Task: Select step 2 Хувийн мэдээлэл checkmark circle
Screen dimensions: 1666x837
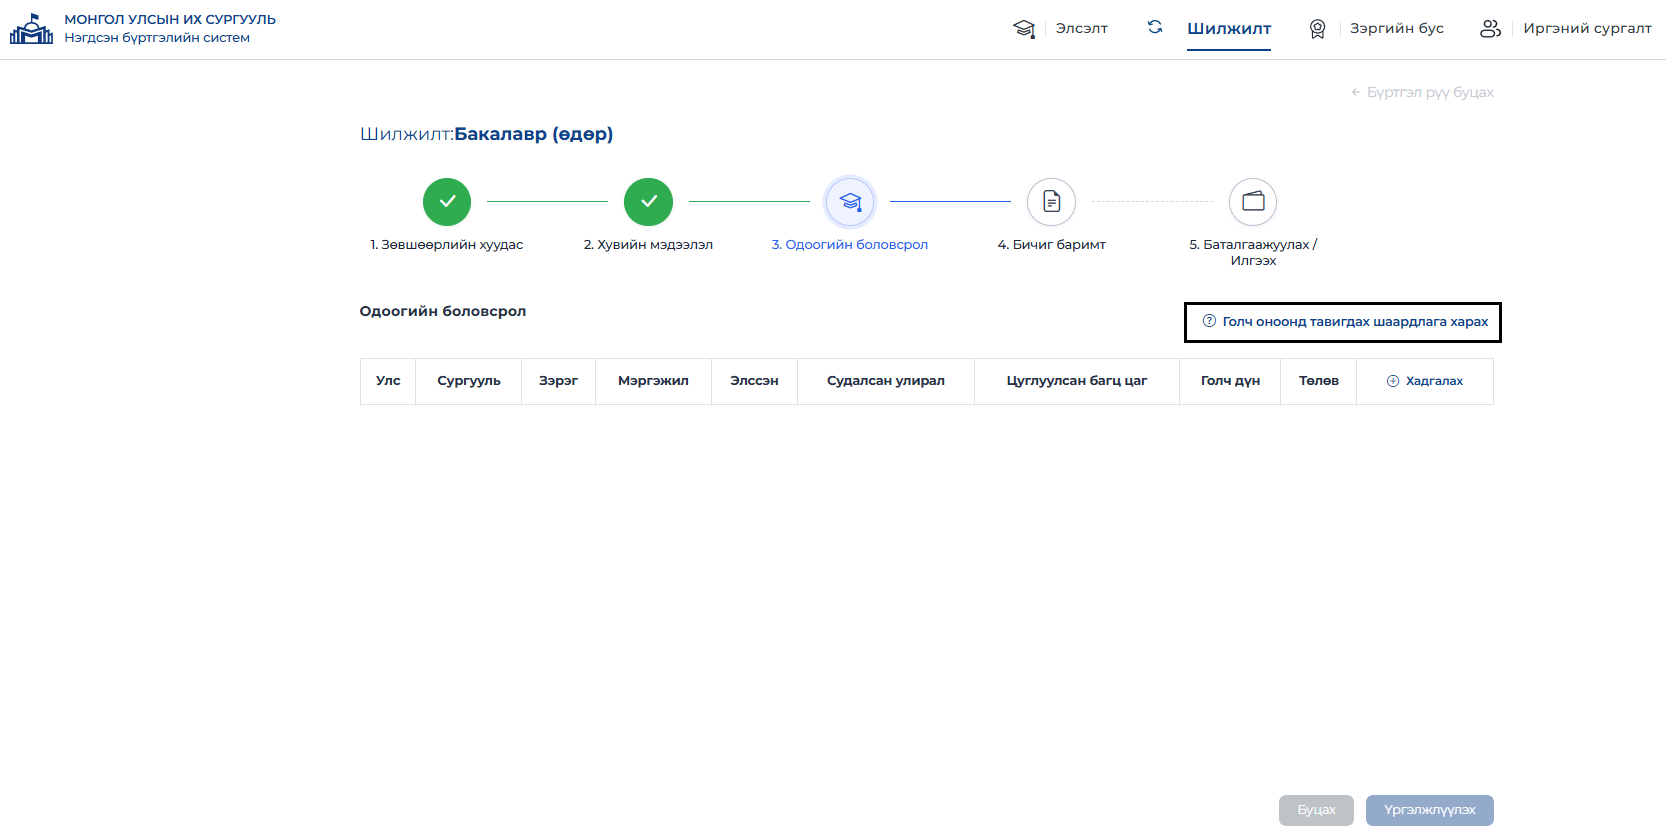Action: [x=648, y=202]
